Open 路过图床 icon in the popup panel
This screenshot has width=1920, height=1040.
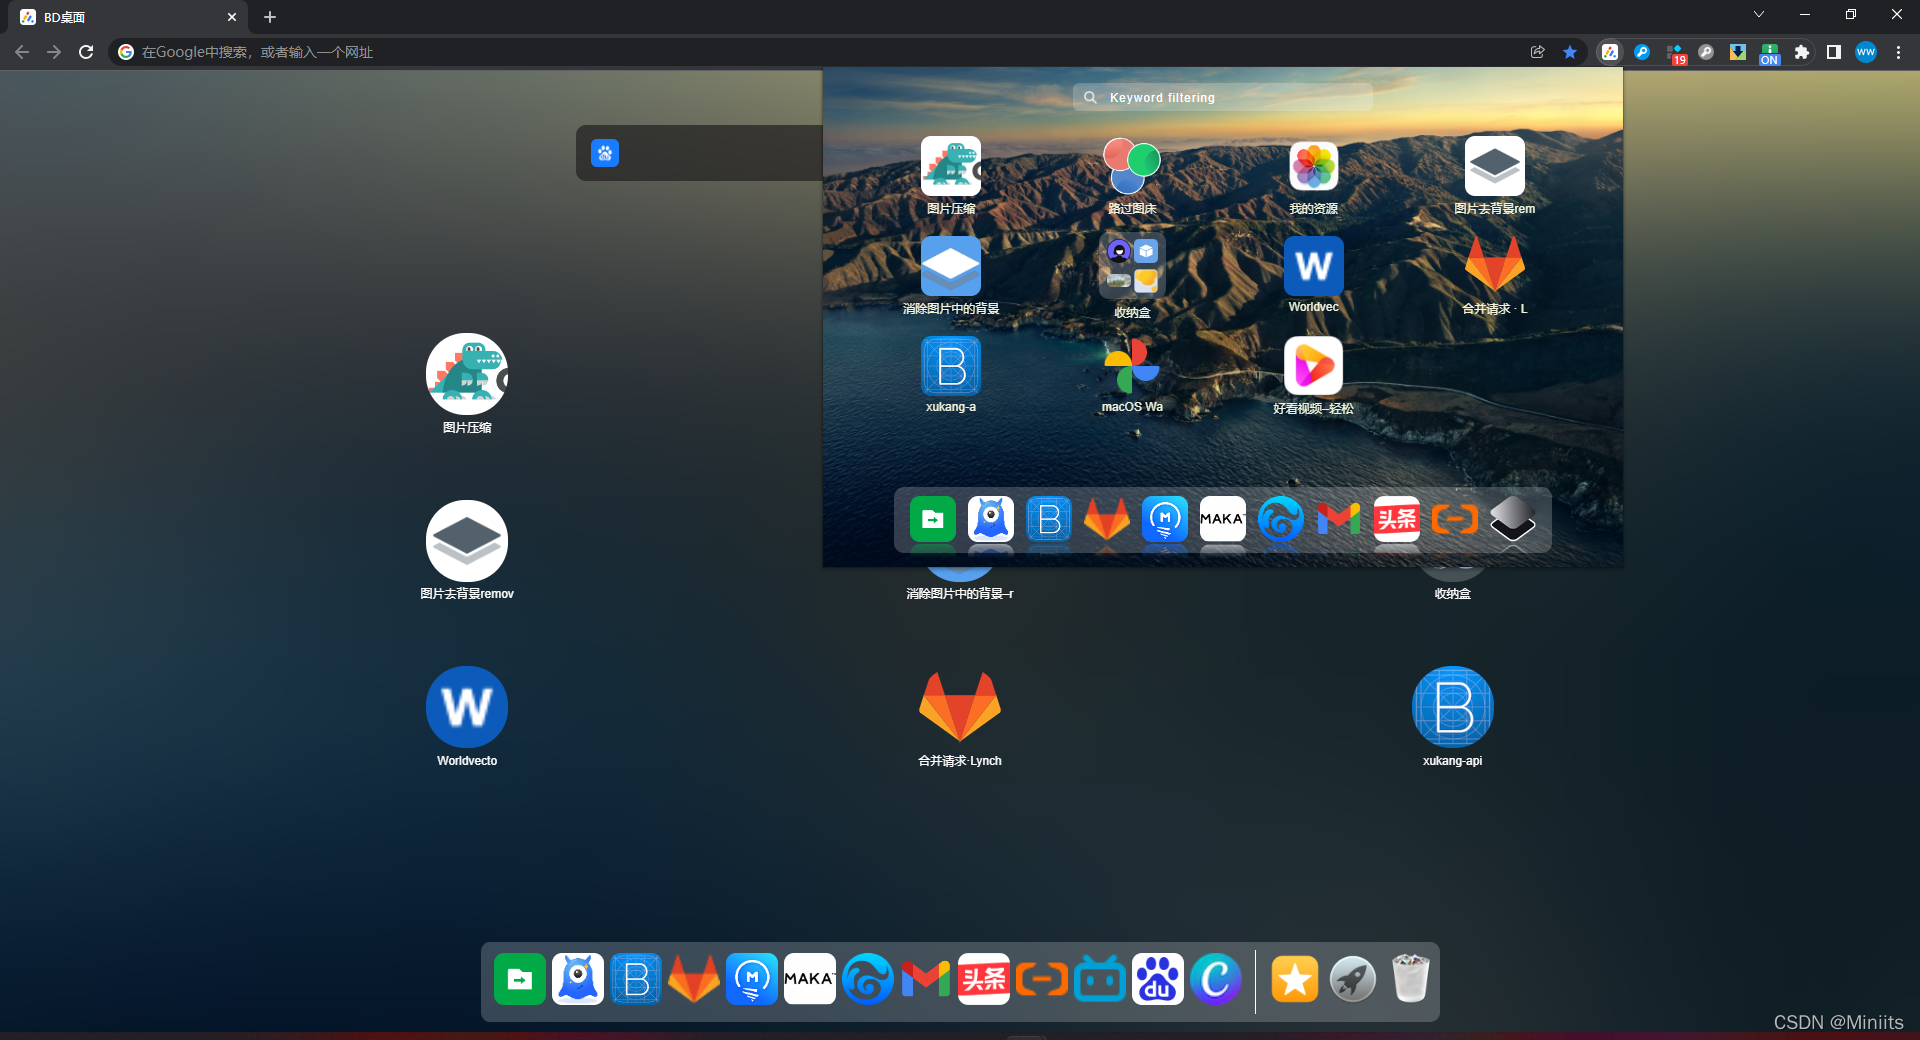point(1132,166)
